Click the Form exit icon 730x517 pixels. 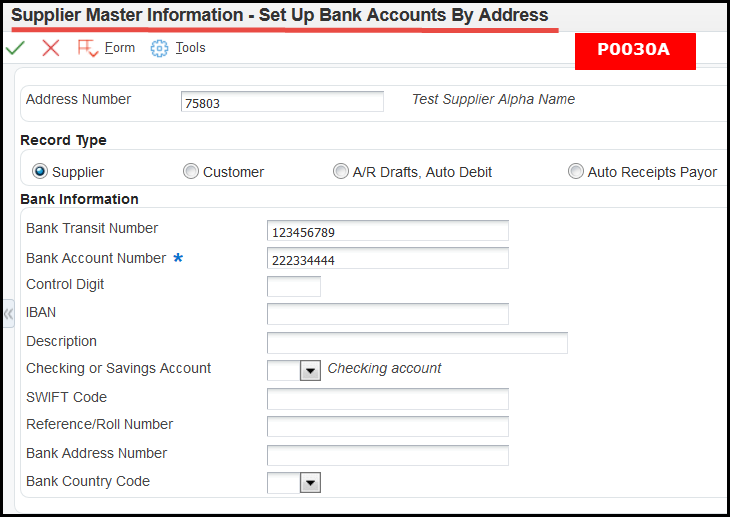coord(88,48)
